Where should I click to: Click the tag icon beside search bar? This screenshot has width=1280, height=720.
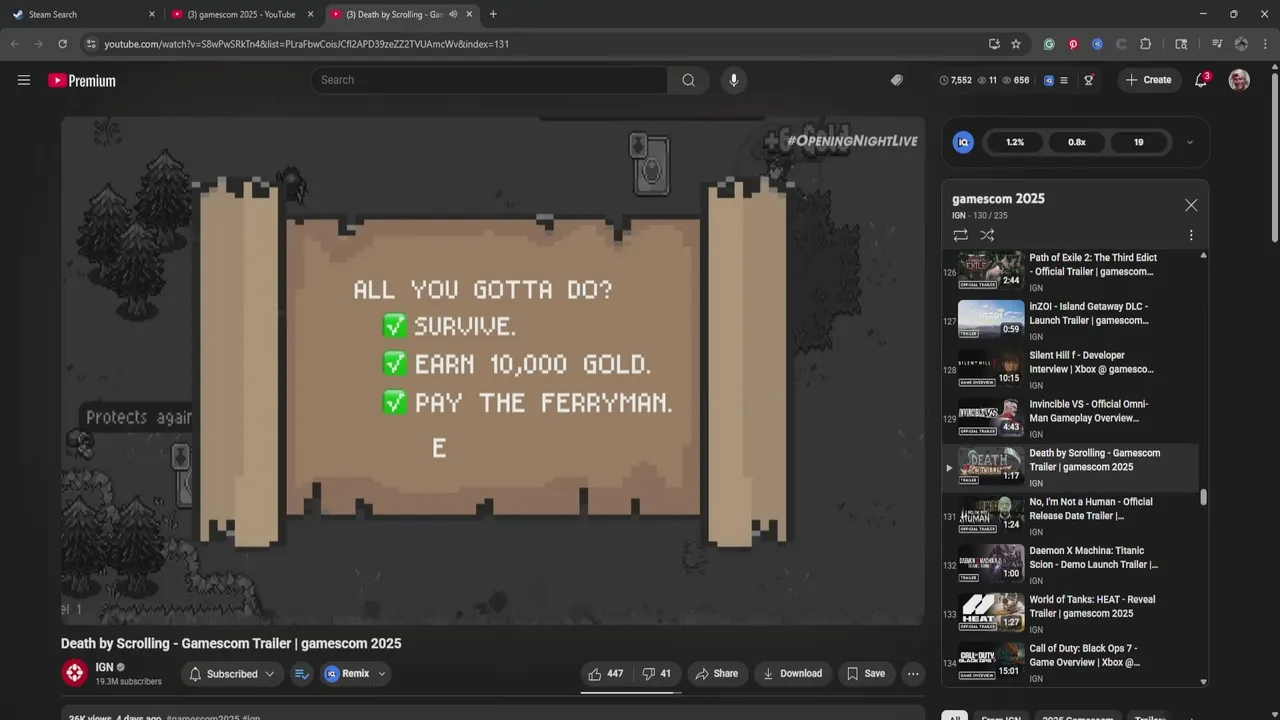click(x=897, y=80)
